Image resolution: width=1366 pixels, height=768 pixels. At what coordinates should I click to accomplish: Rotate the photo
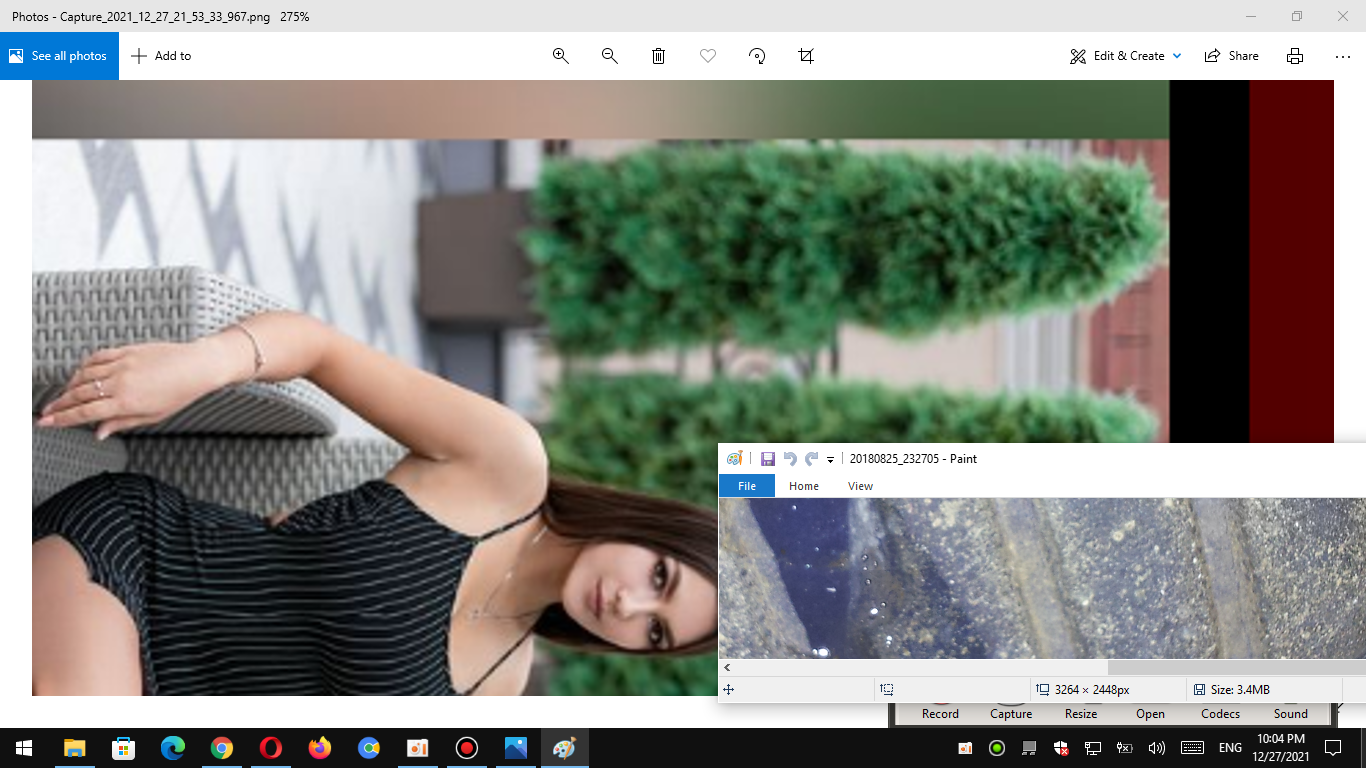757,56
